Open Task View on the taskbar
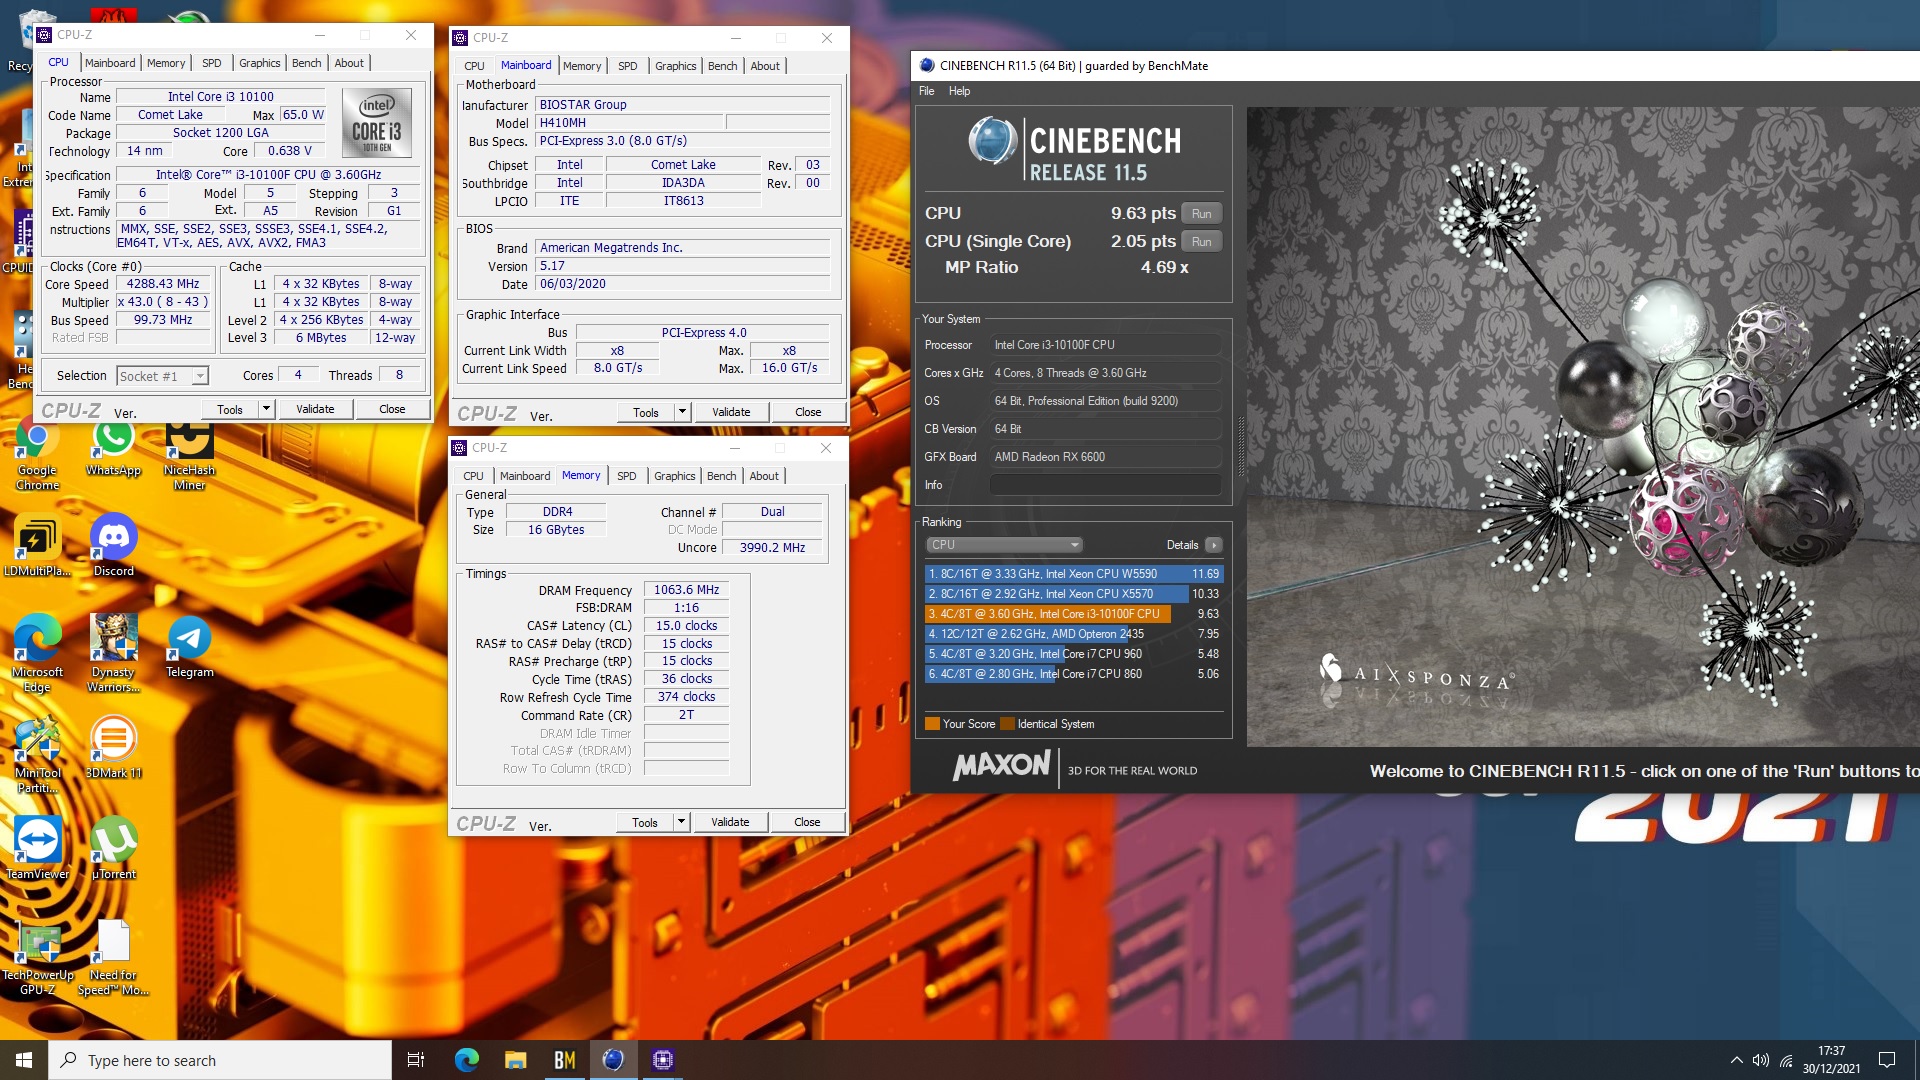 coord(416,1060)
